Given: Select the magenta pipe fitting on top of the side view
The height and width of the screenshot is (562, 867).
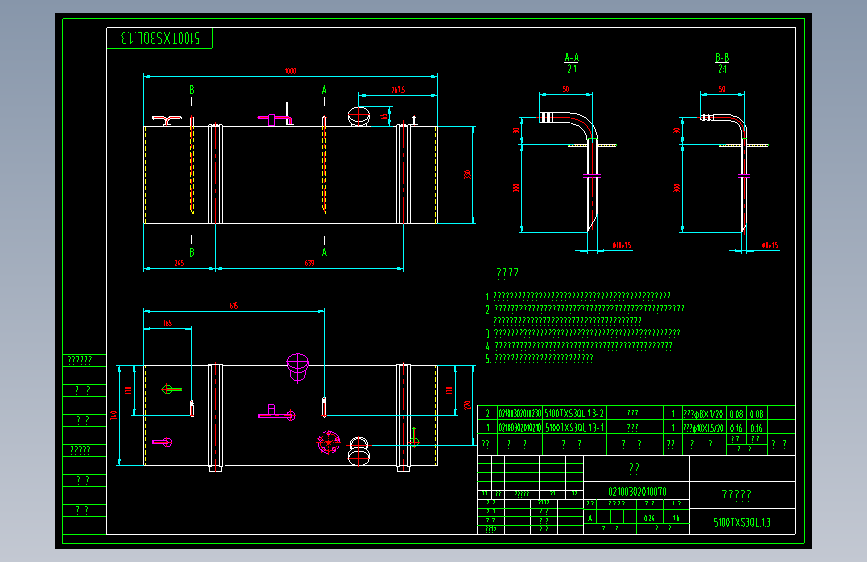Looking at the screenshot, I should click(275, 118).
